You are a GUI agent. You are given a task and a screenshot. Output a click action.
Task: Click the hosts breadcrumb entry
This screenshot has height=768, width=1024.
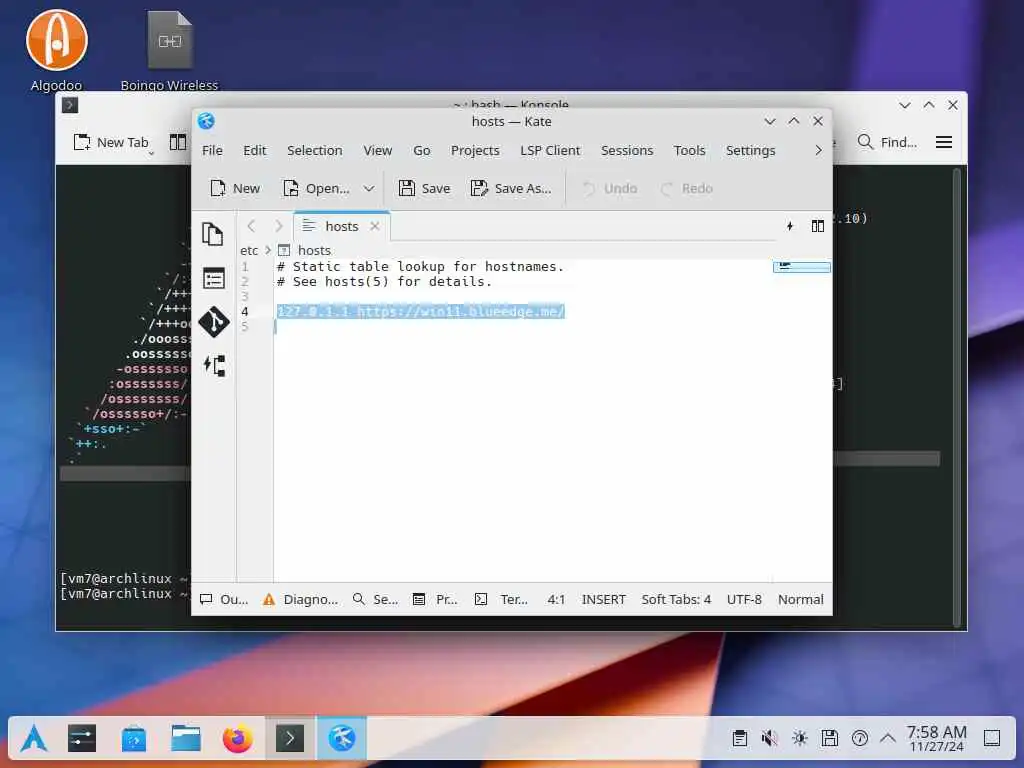tap(314, 251)
